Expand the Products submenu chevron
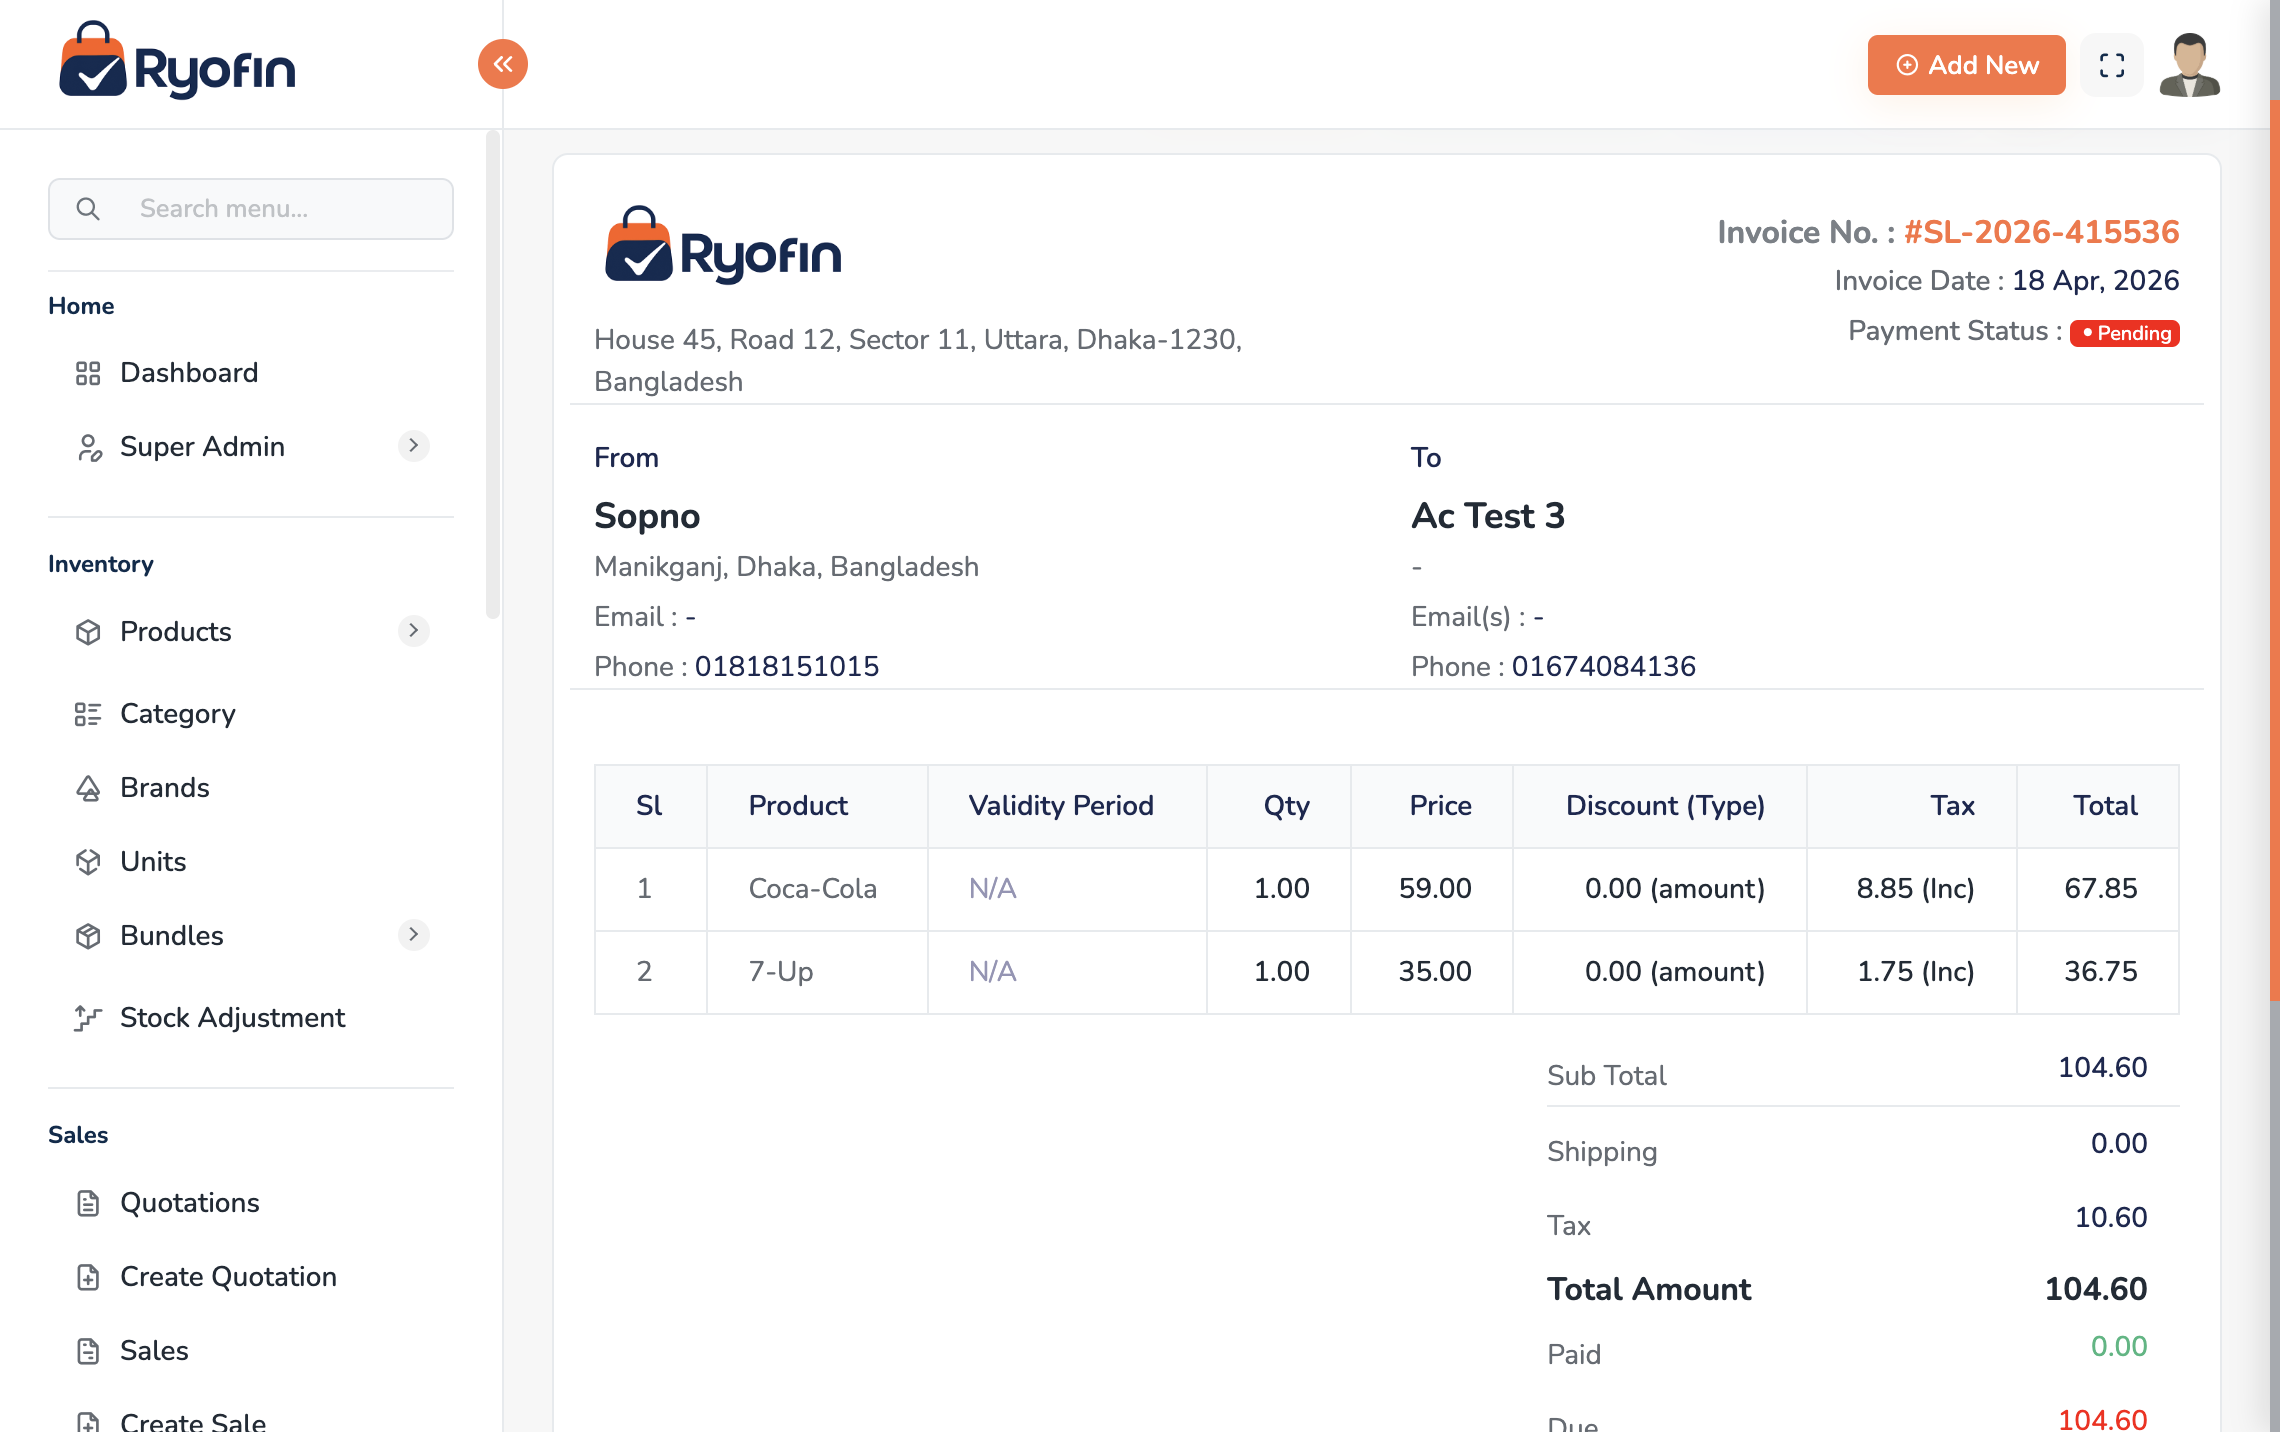2280x1432 pixels. (x=413, y=630)
